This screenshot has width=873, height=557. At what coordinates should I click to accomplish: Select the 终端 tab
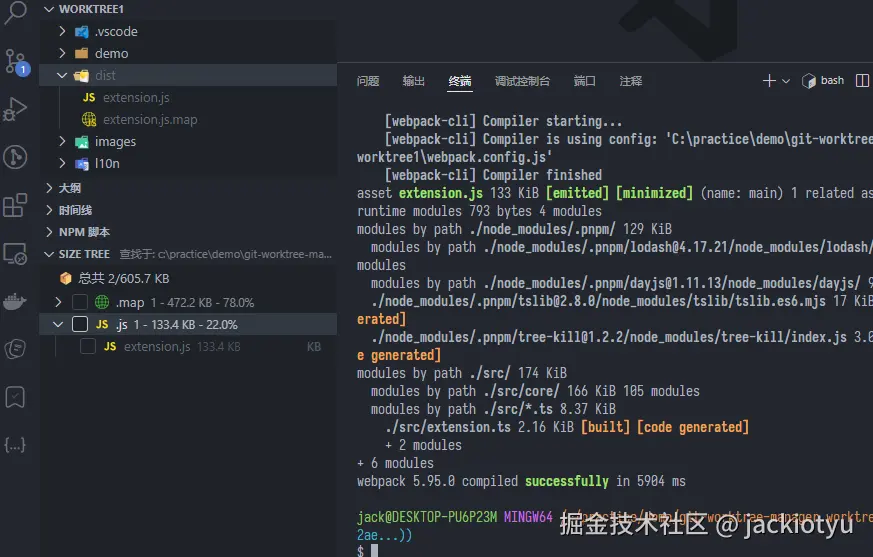tap(460, 81)
